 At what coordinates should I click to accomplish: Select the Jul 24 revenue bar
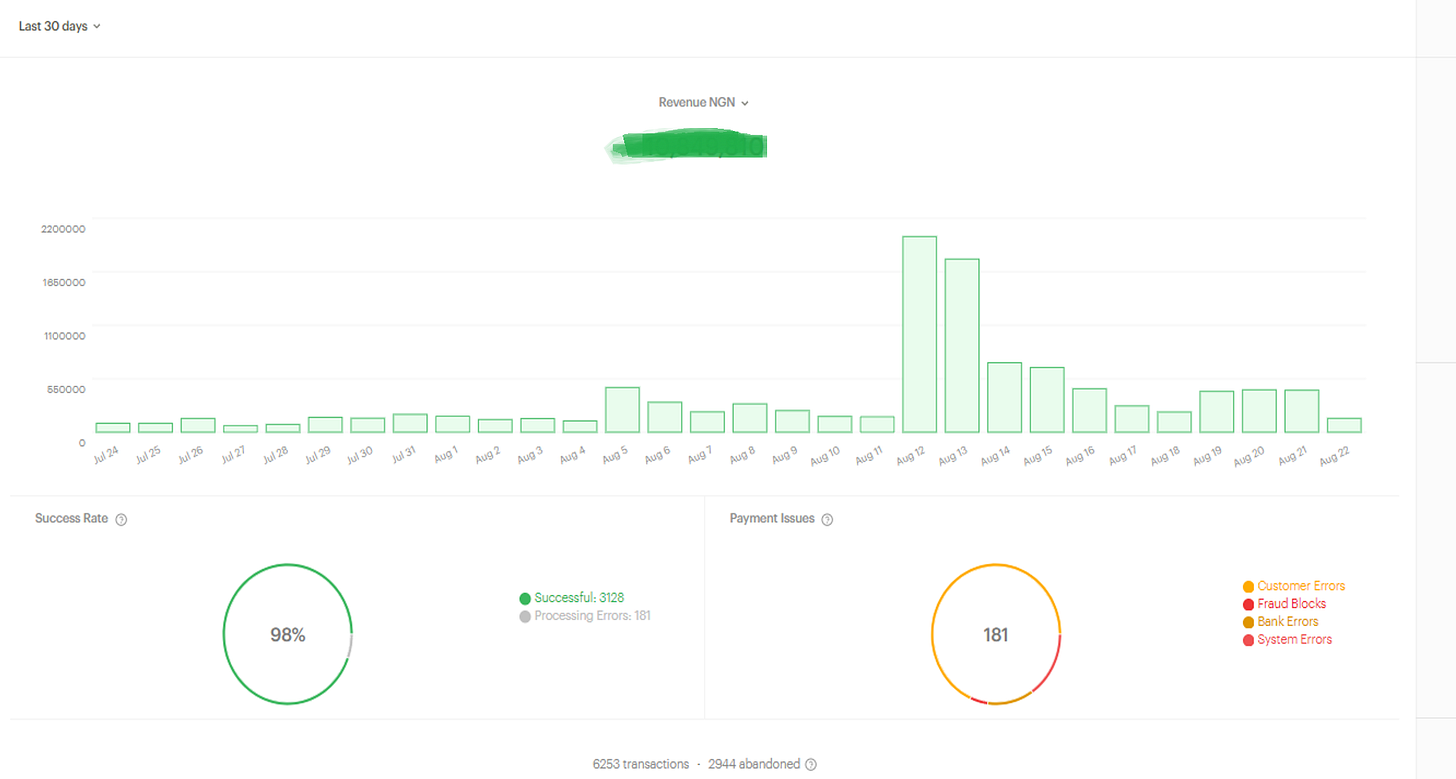tap(113, 427)
